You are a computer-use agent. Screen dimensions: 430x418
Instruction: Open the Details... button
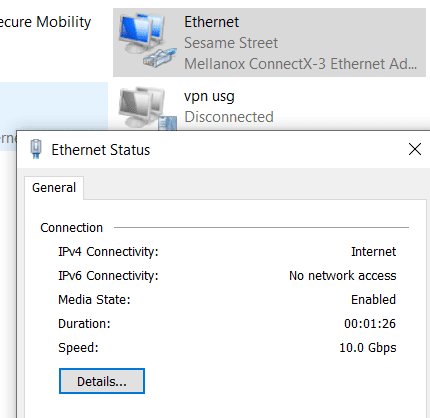tap(102, 381)
